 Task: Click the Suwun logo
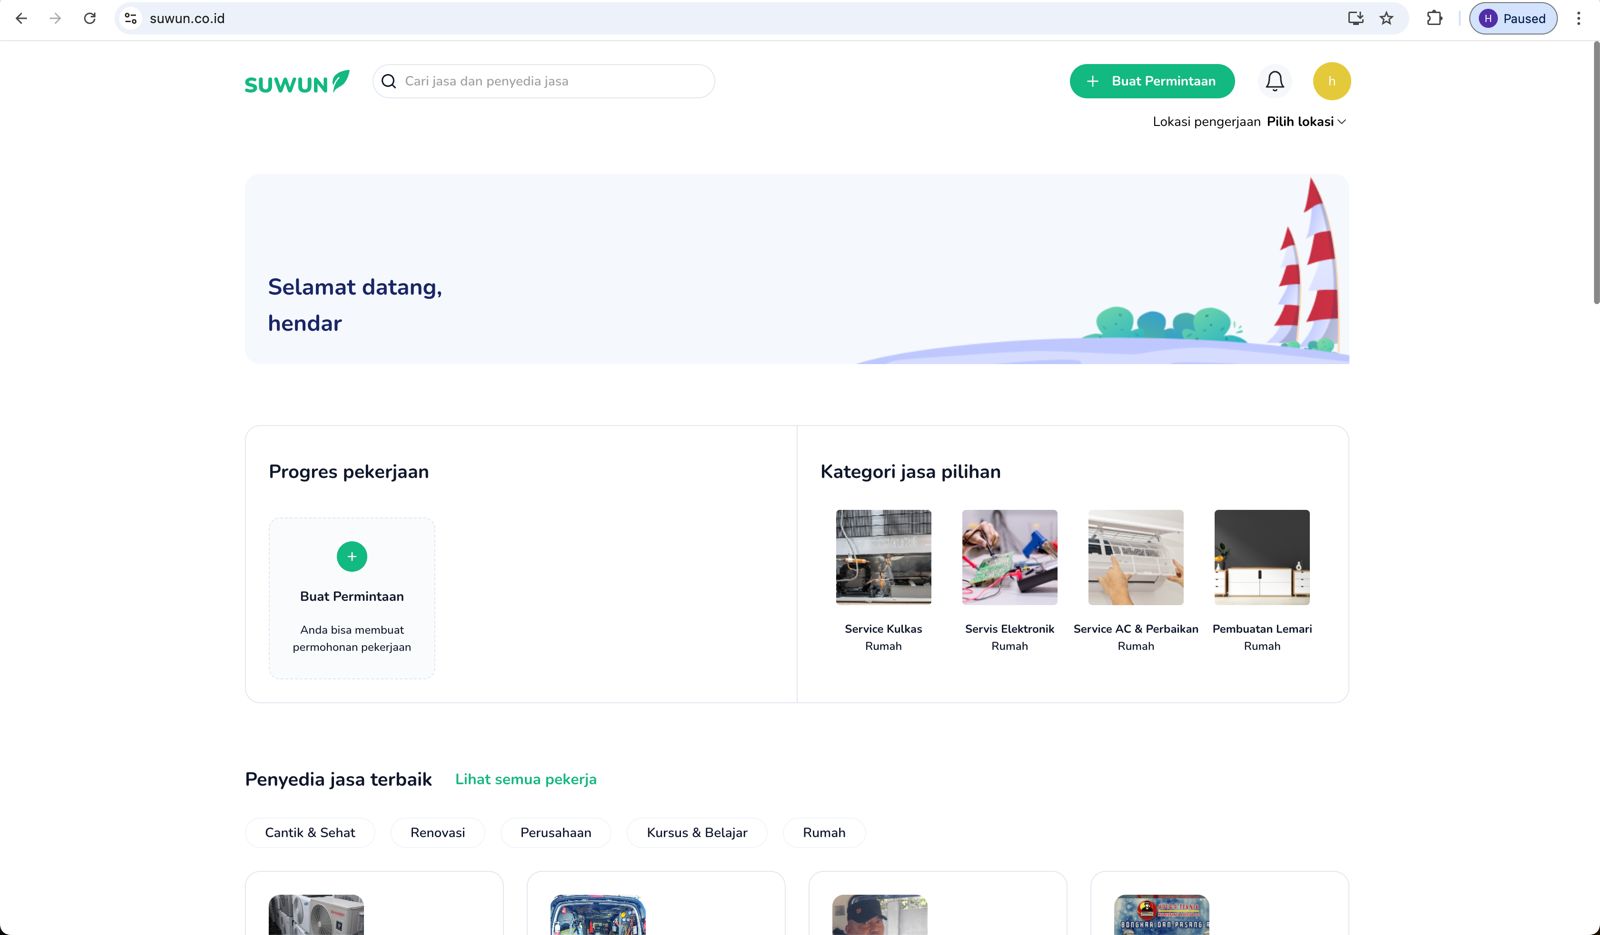tap(297, 82)
